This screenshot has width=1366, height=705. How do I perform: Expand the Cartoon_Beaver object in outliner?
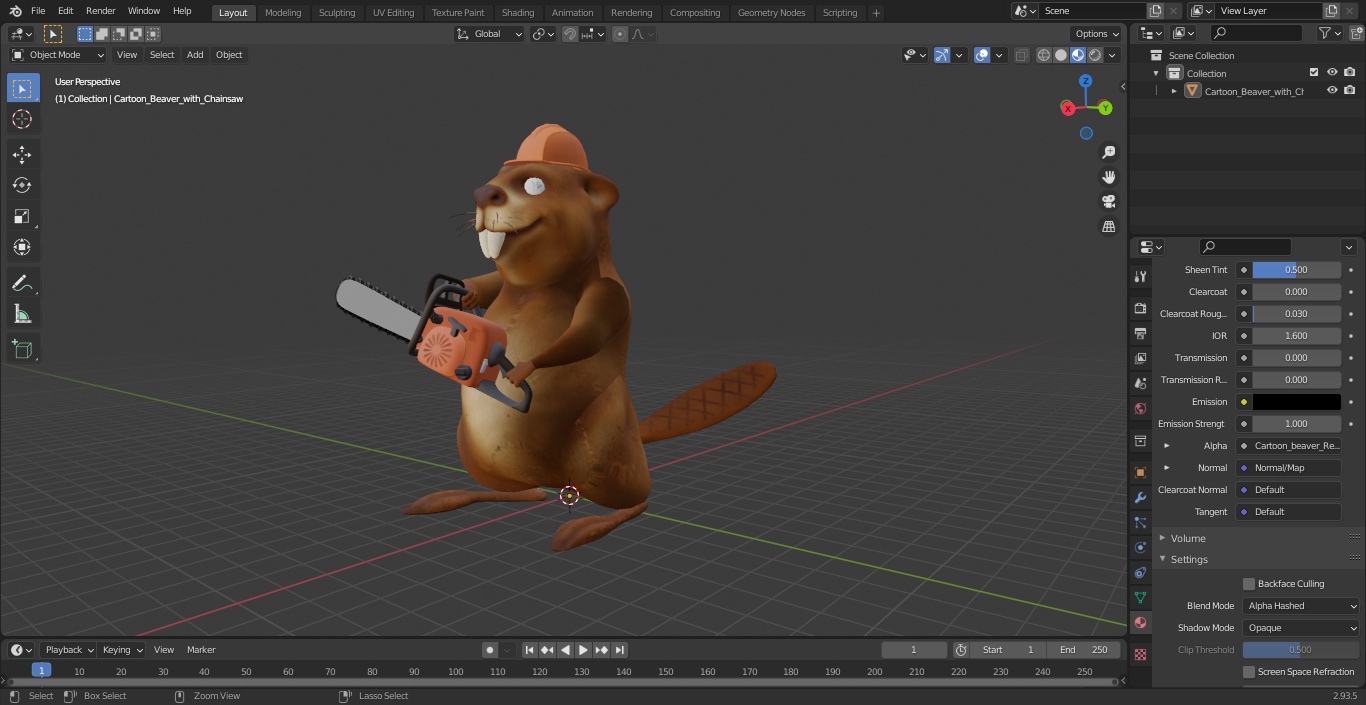pos(1175,91)
